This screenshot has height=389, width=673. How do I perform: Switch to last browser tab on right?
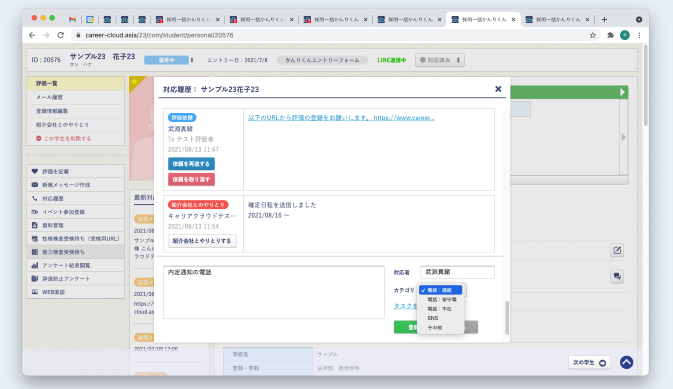[557, 19]
